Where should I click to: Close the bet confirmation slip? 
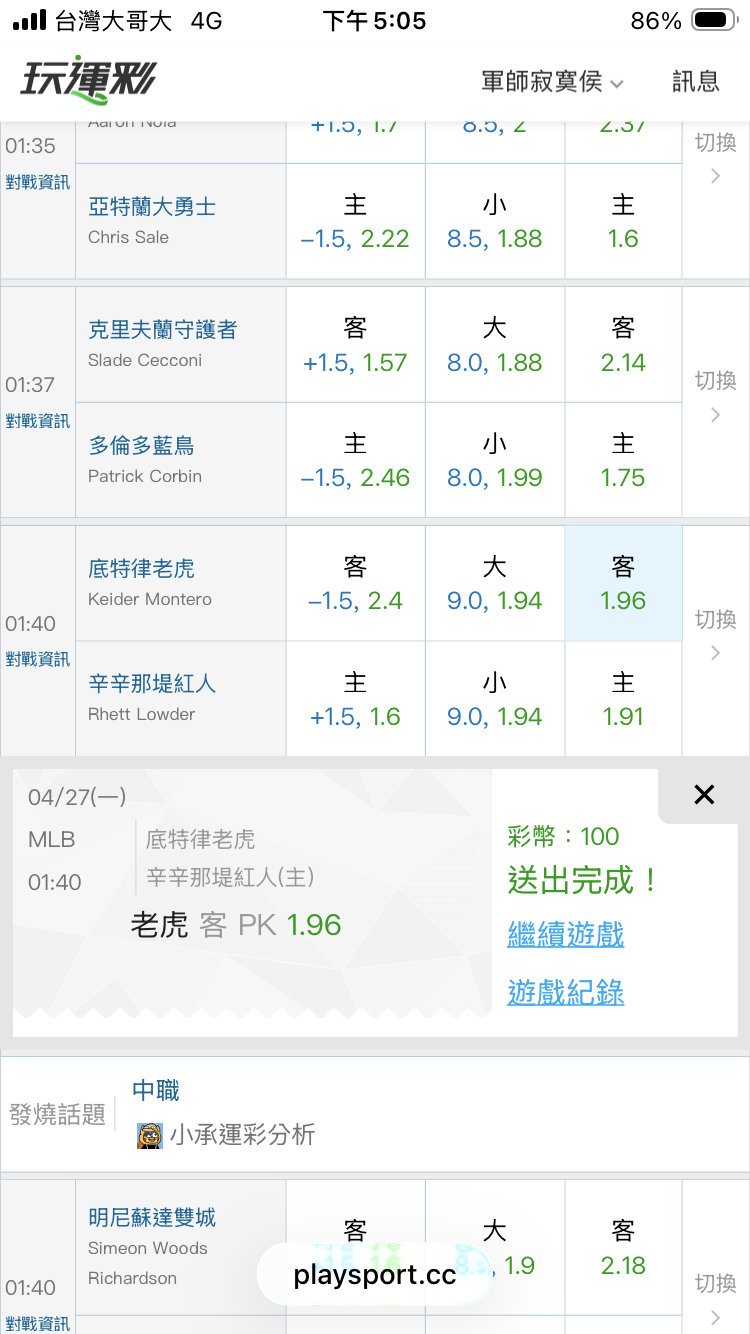click(704, 795)
